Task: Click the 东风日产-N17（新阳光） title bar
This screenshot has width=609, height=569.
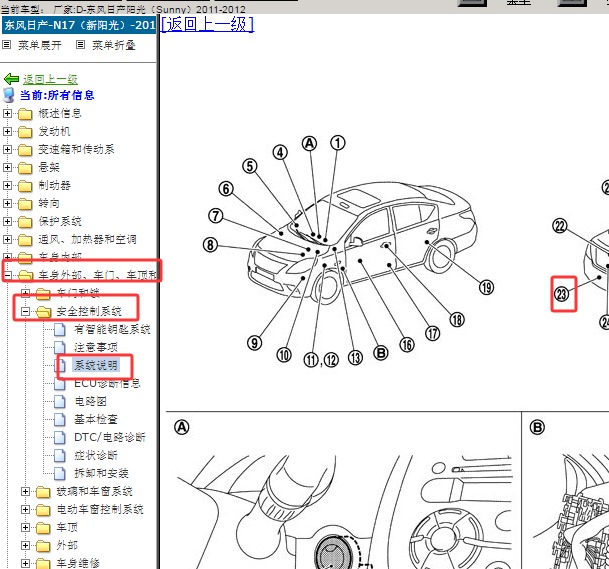Action: point(78,25)
